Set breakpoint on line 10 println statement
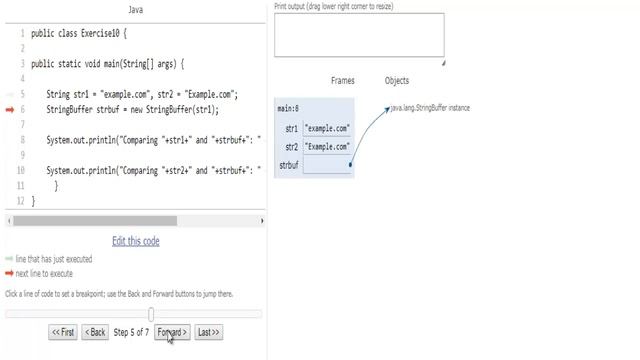Screen dimensions: 640x360 pos(153,170)
